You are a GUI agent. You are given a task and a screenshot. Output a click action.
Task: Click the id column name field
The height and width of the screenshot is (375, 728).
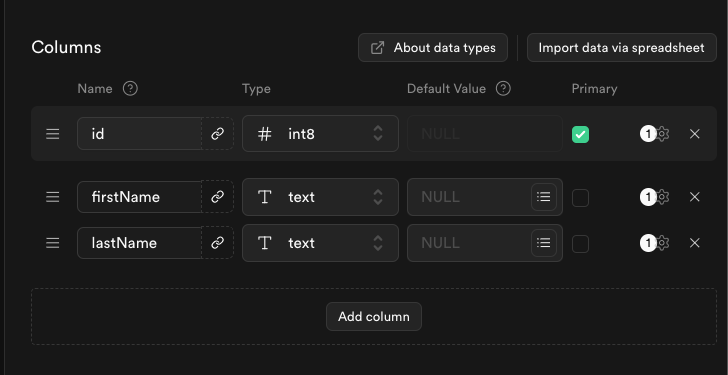click(139, 134)
